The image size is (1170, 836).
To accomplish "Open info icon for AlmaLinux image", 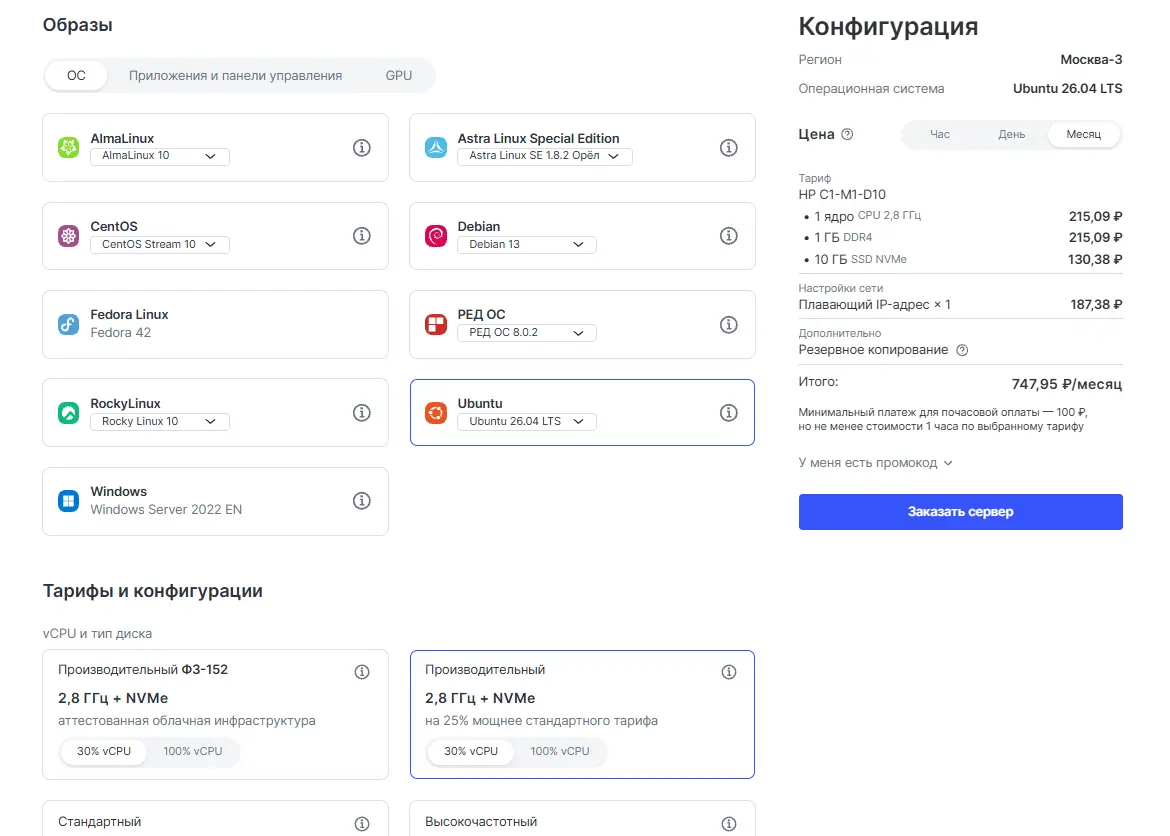I will [362, 148].
